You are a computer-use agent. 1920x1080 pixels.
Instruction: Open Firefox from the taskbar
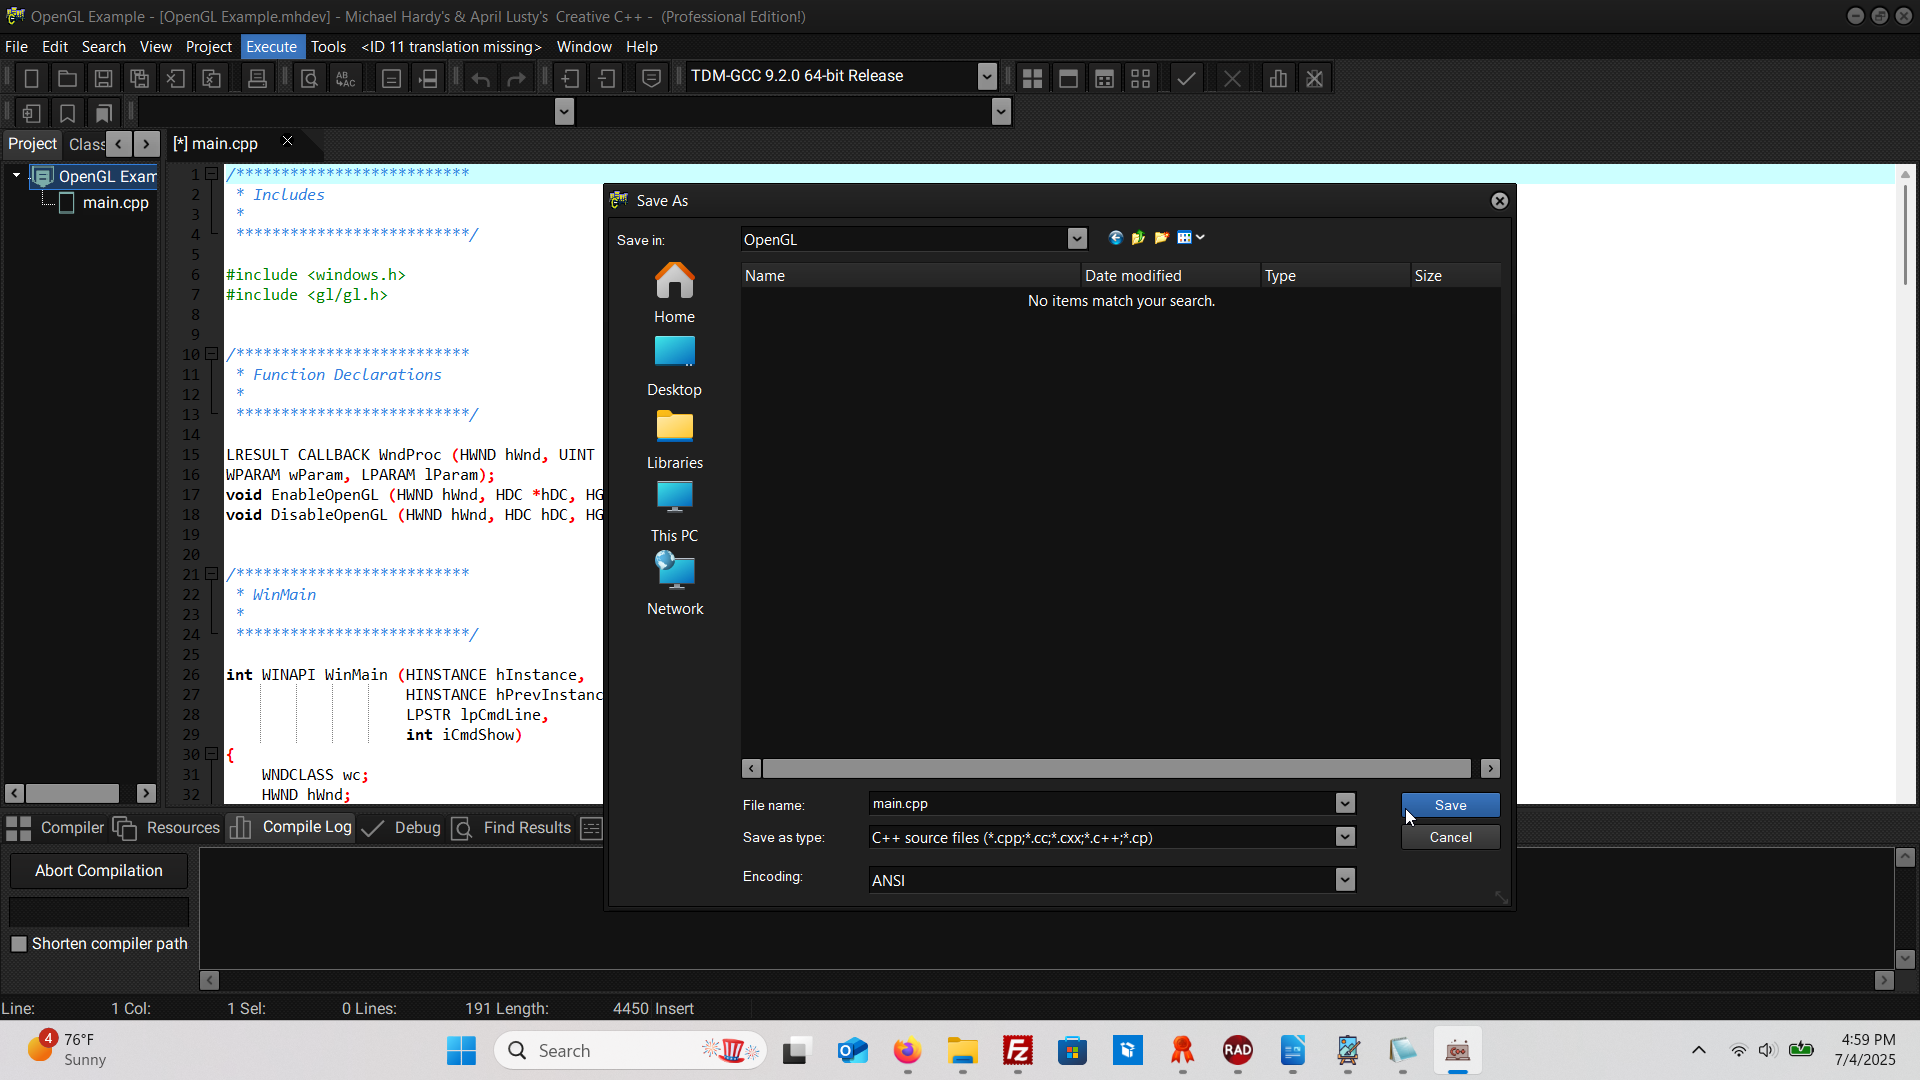pyautogui.click(x=907, y=1050)
